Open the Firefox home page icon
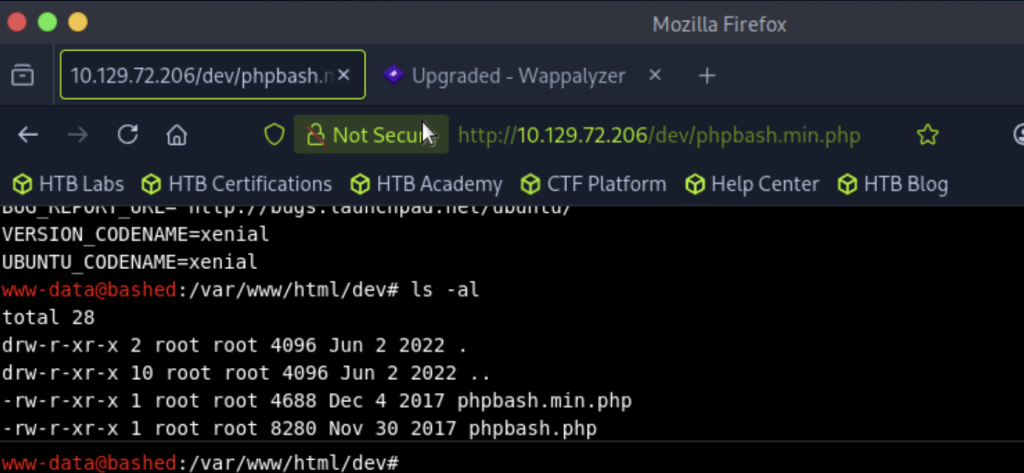Viewport: 1024px width, 473px height. [176, 135]
